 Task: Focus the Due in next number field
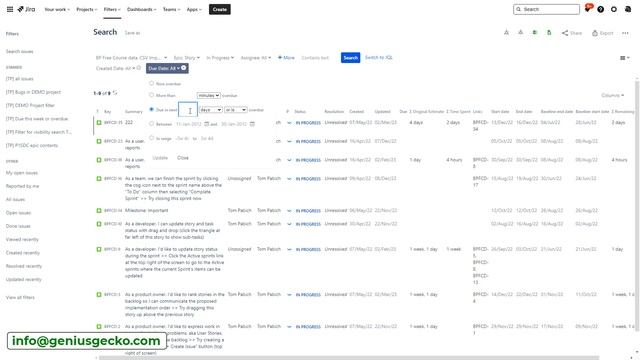click(x=188, y=110)
